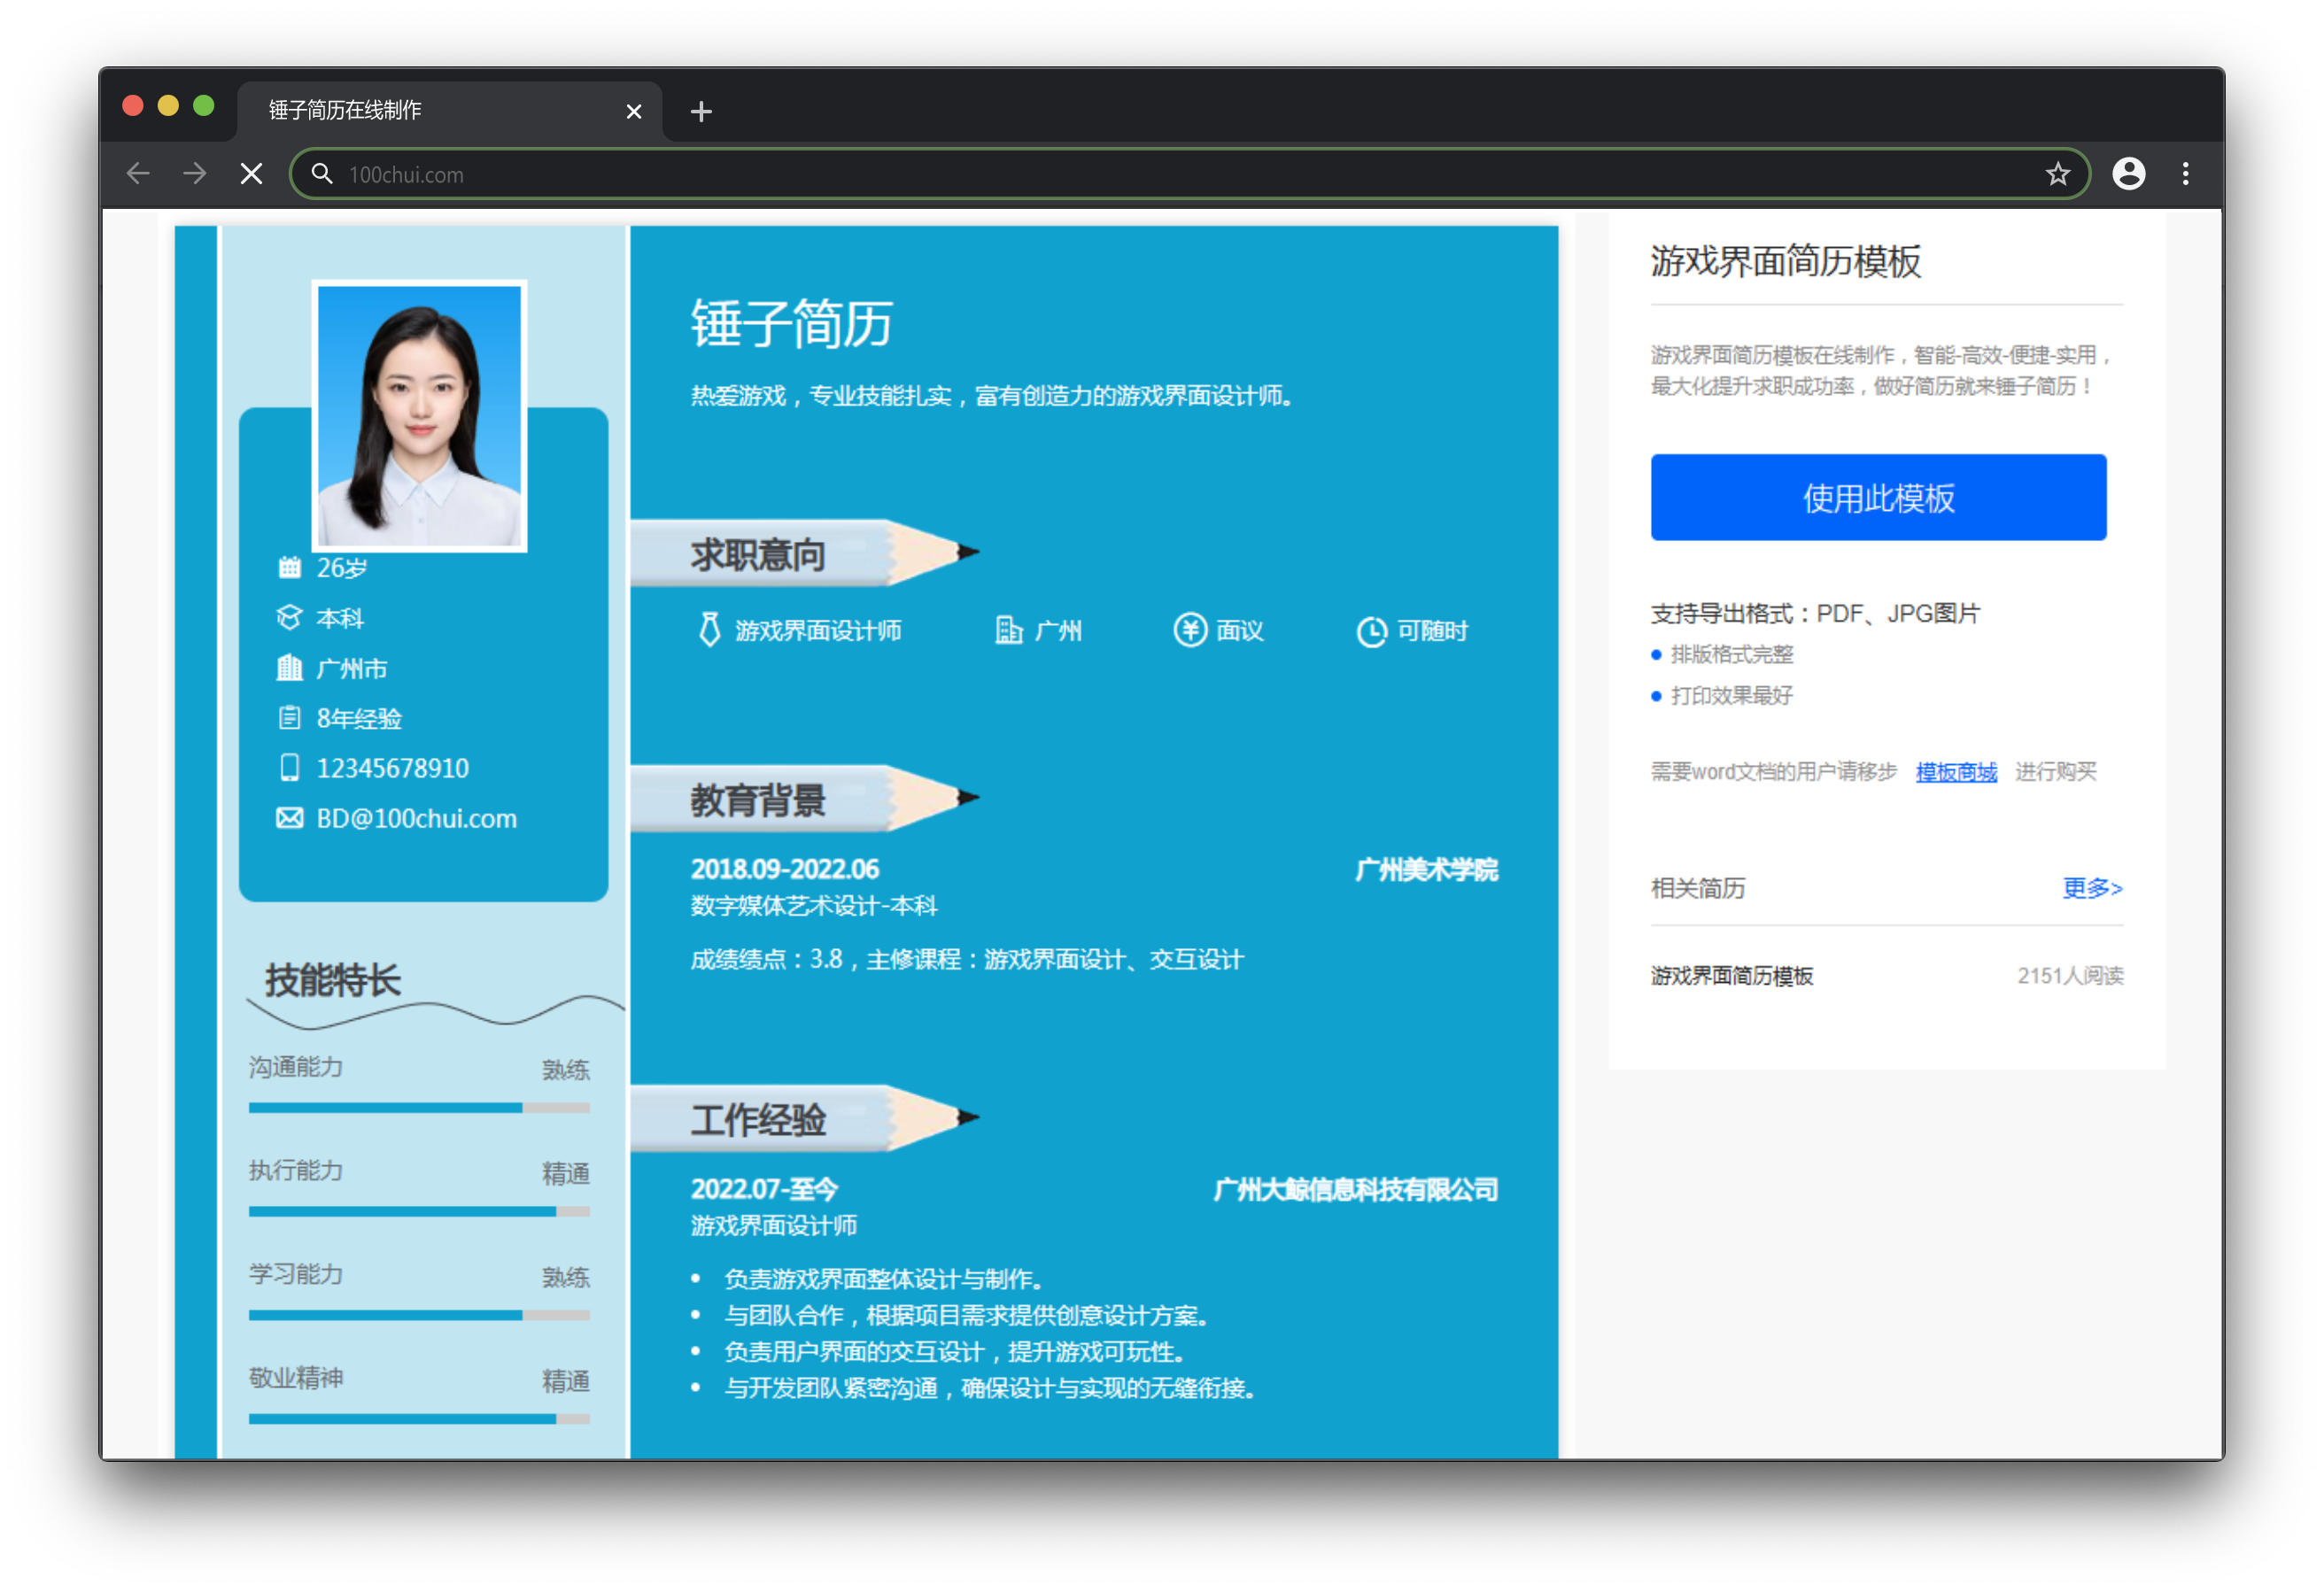This screenshot has width=2324, height=1592.
Task: Click the browser back arrow
Action: pyautogui.click(x=138, y=174)
